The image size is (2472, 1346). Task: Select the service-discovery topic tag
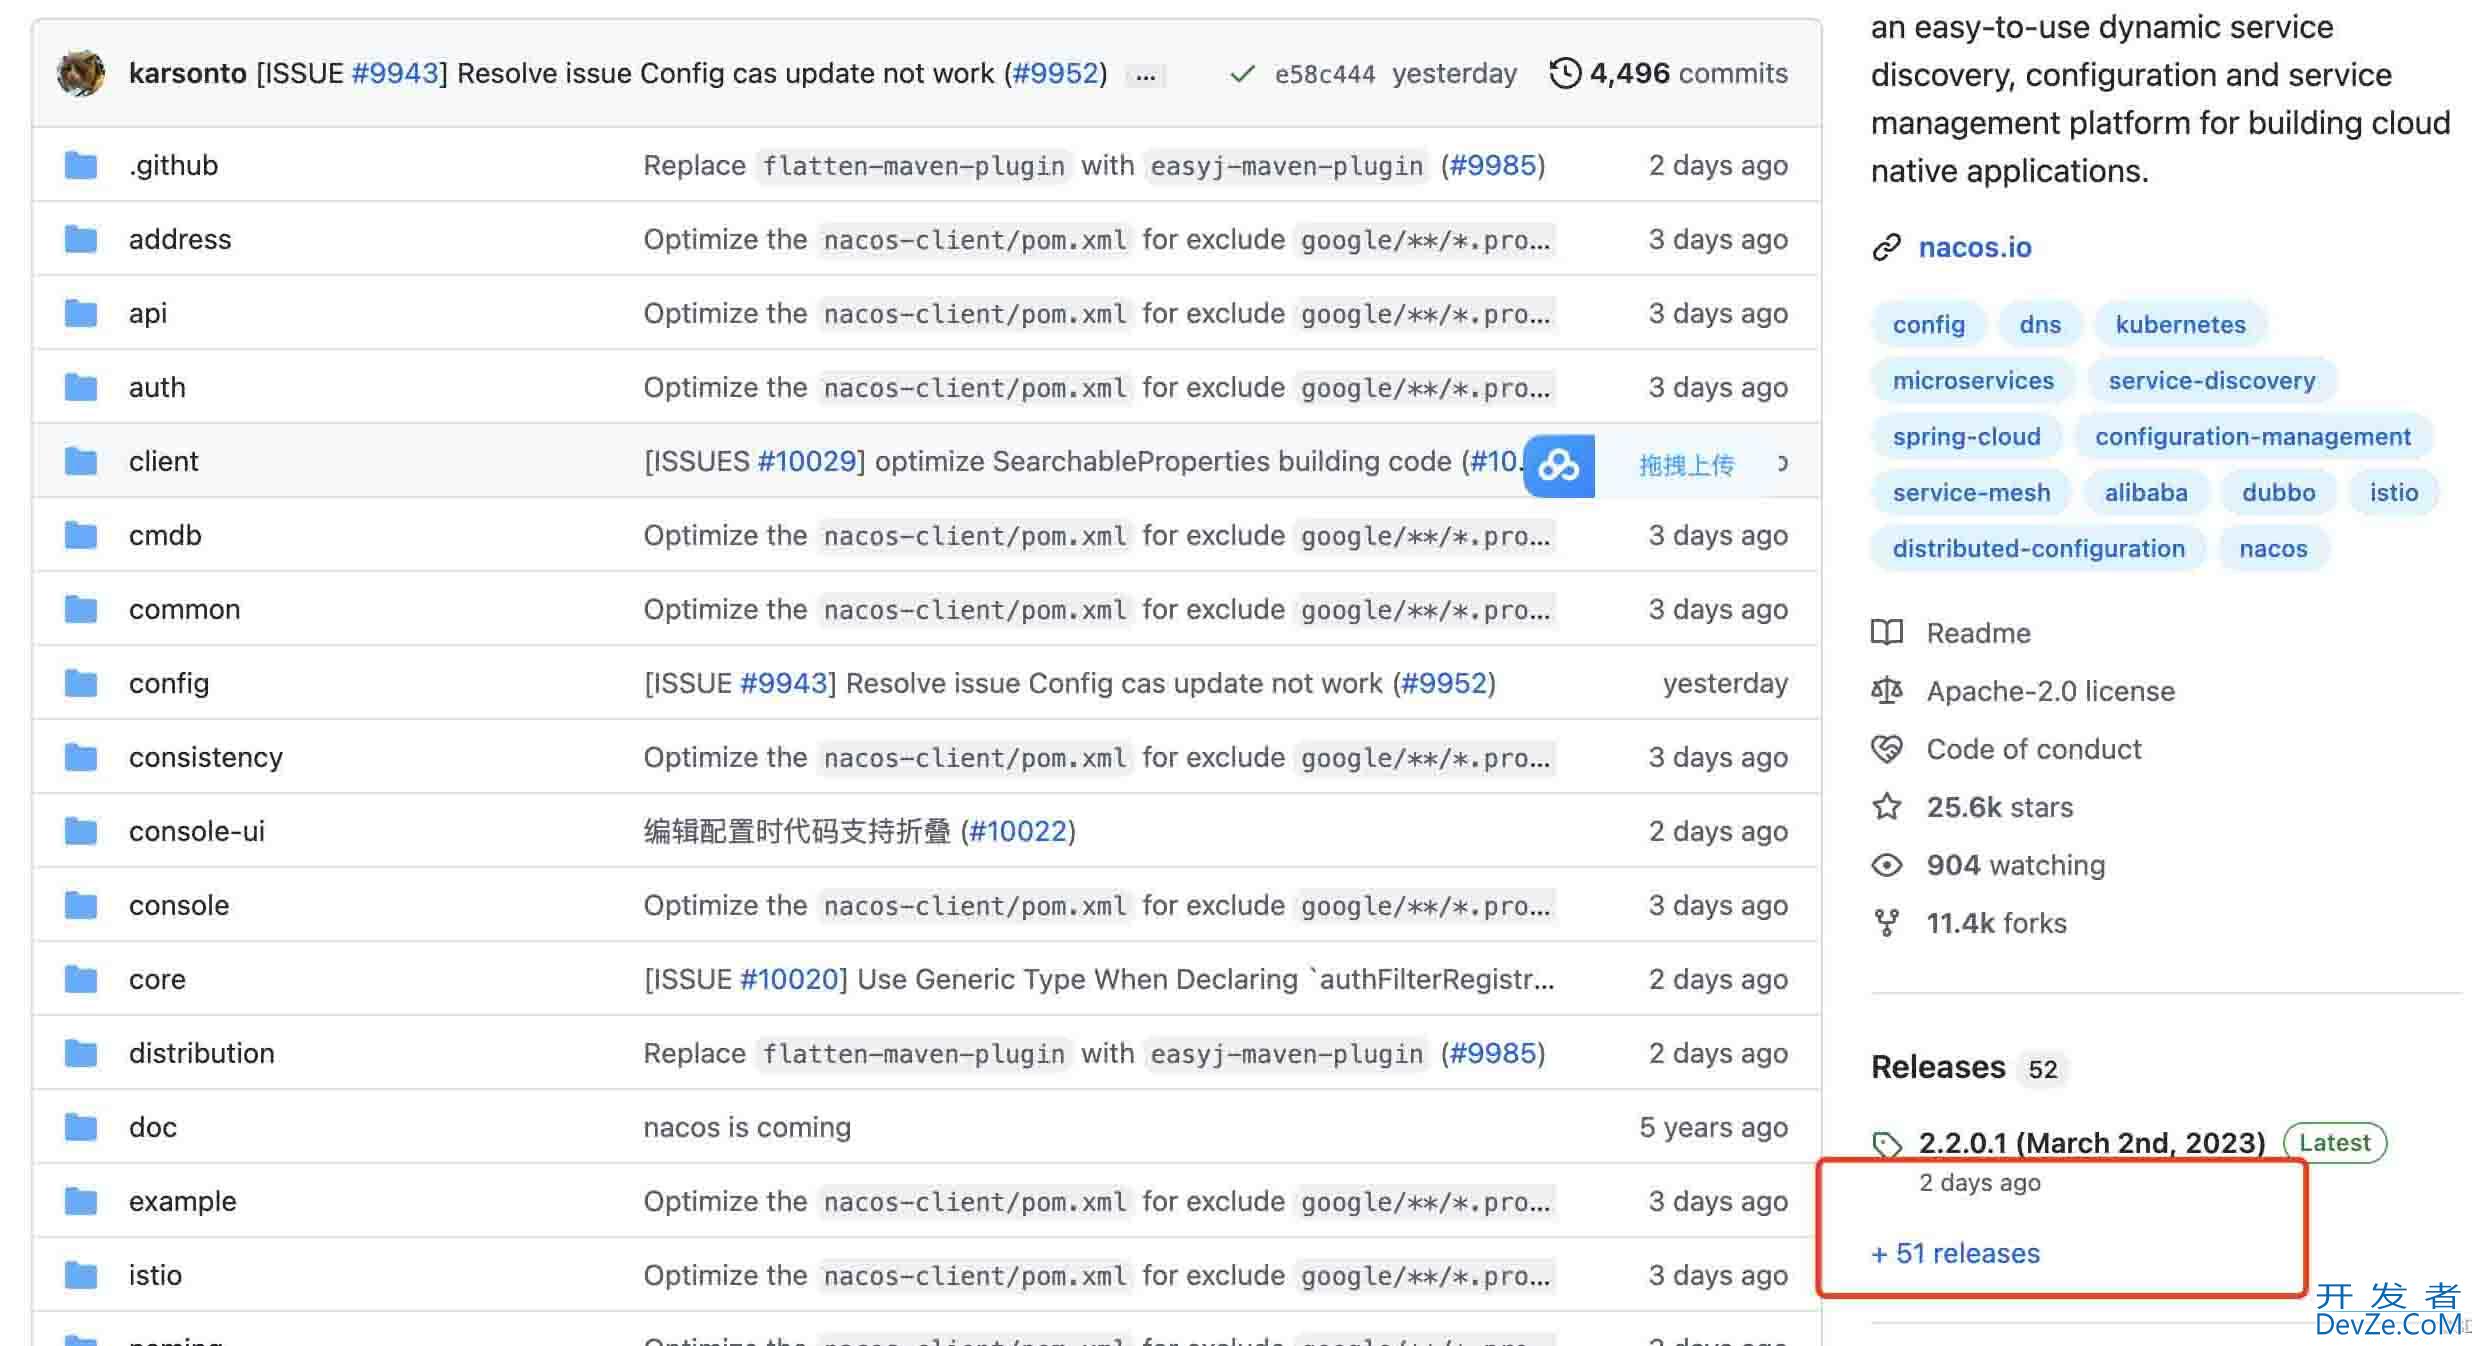pyautogui.click(x=2212, y=380)
